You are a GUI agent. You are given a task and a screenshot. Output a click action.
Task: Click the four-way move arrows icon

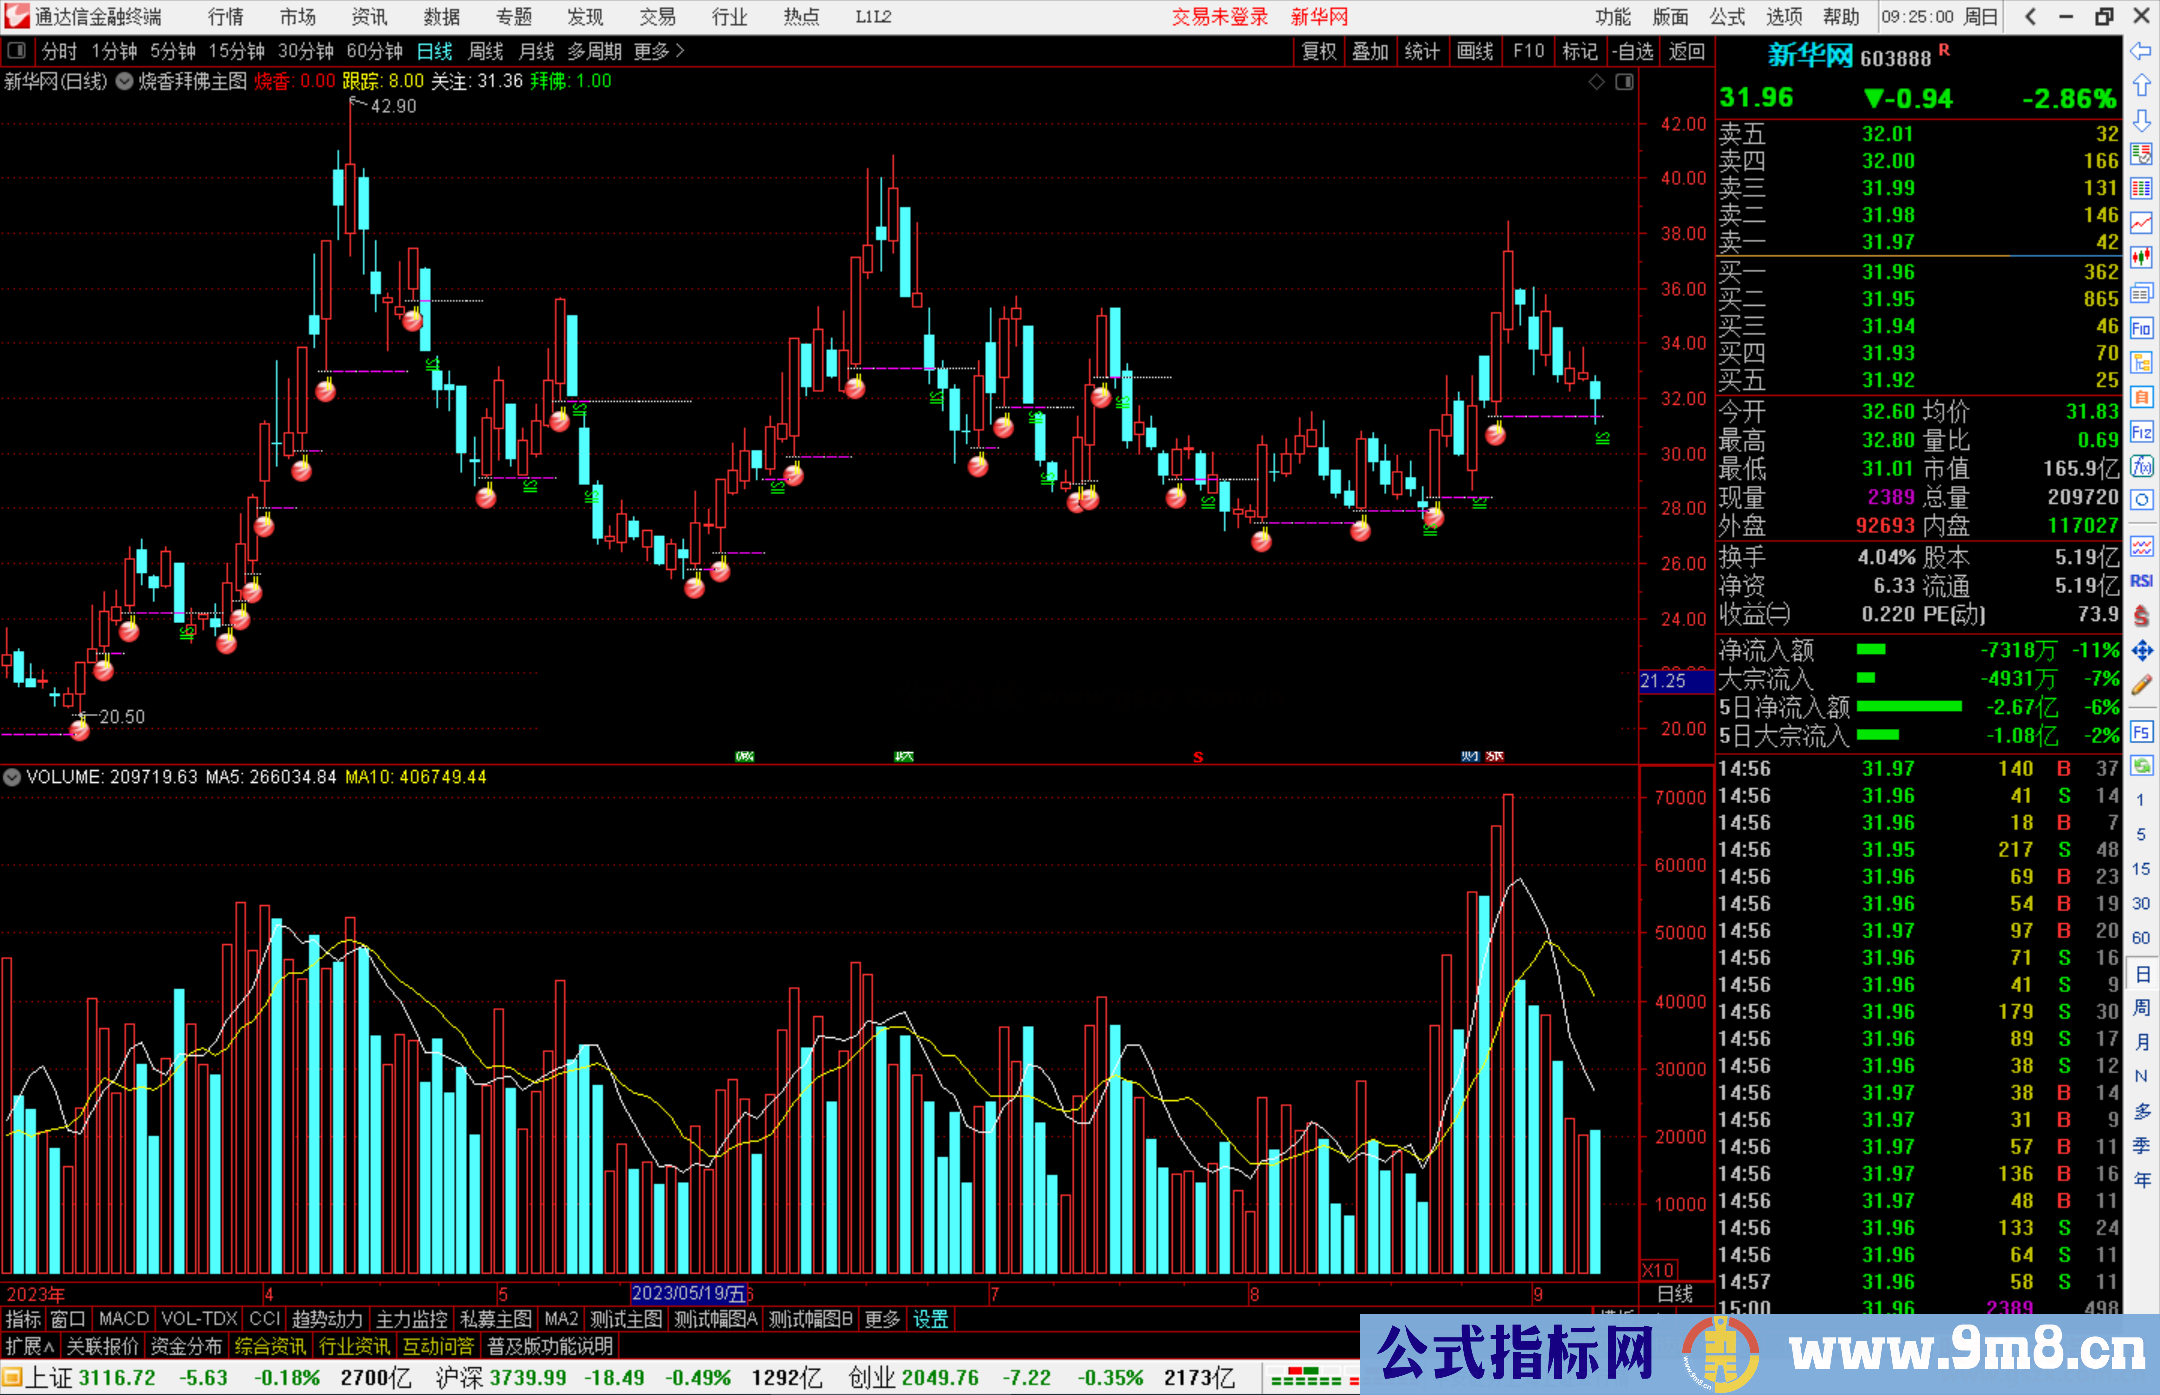pyautogui.click(x=2141, y=651)
